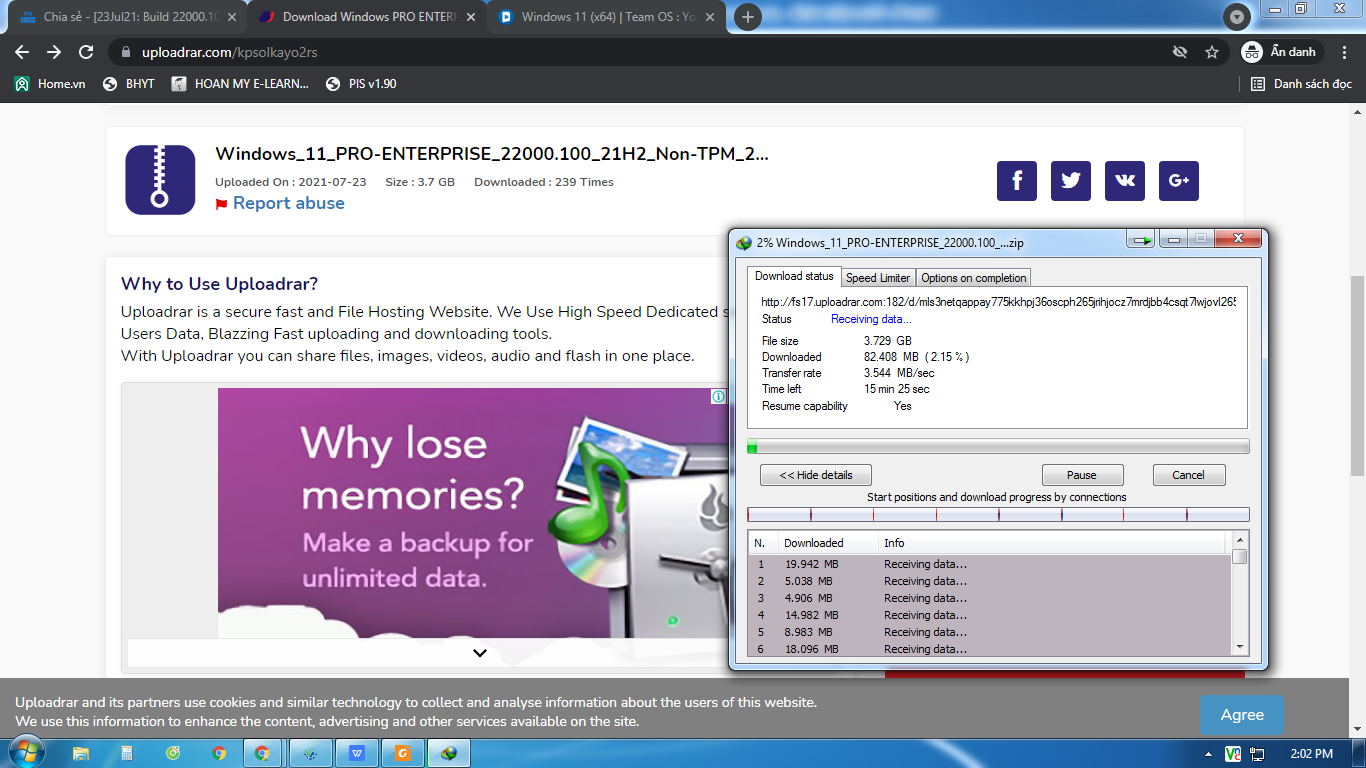Open the Speed Limiter tab

[878, 278]
